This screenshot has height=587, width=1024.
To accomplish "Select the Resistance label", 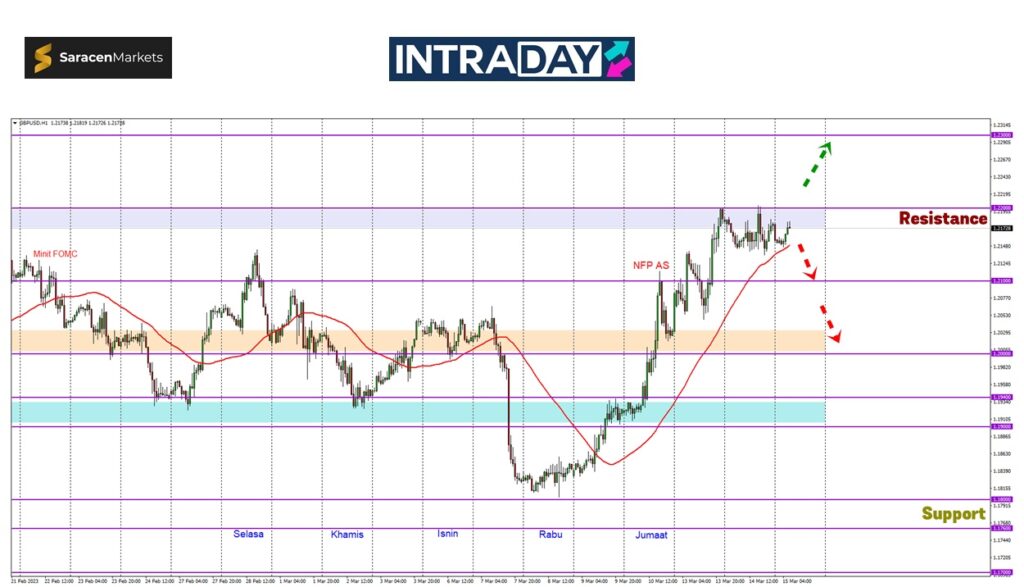I will click(x=942, y=218).
